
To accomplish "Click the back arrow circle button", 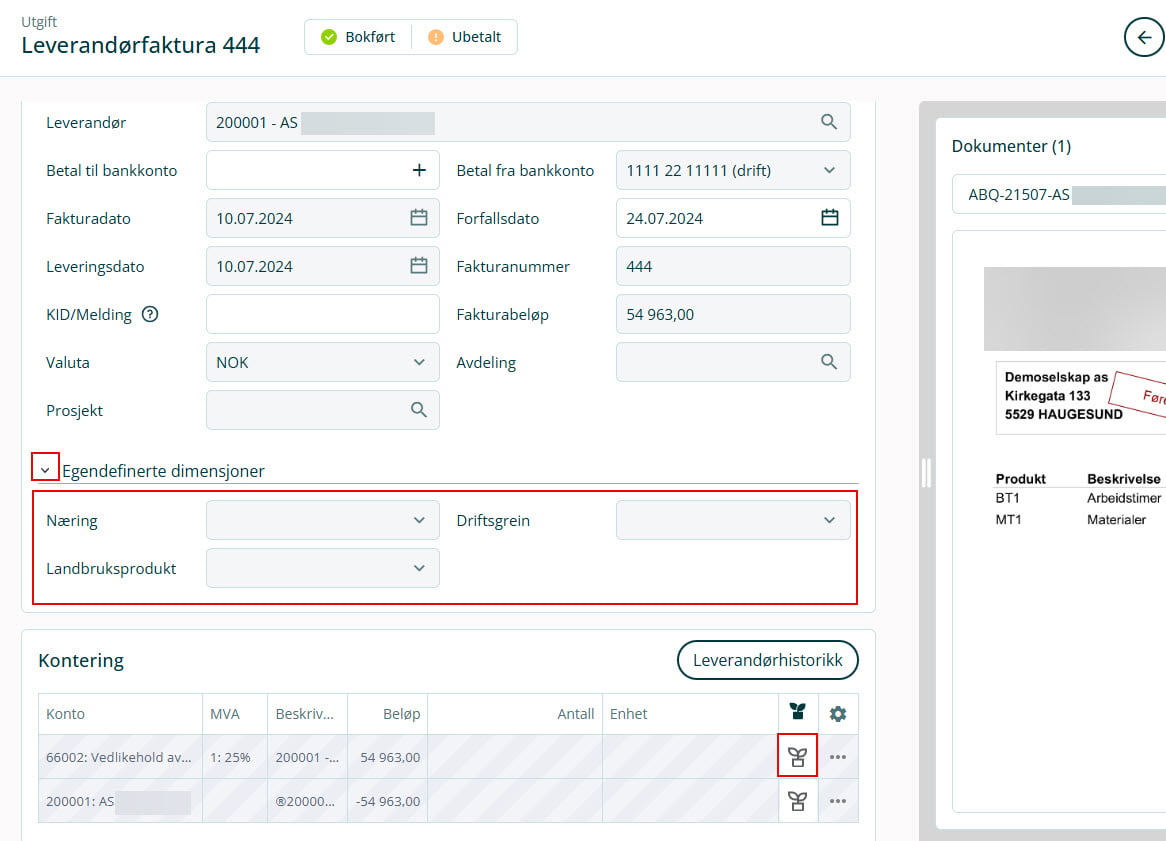I will click(x=1144, y=38).
